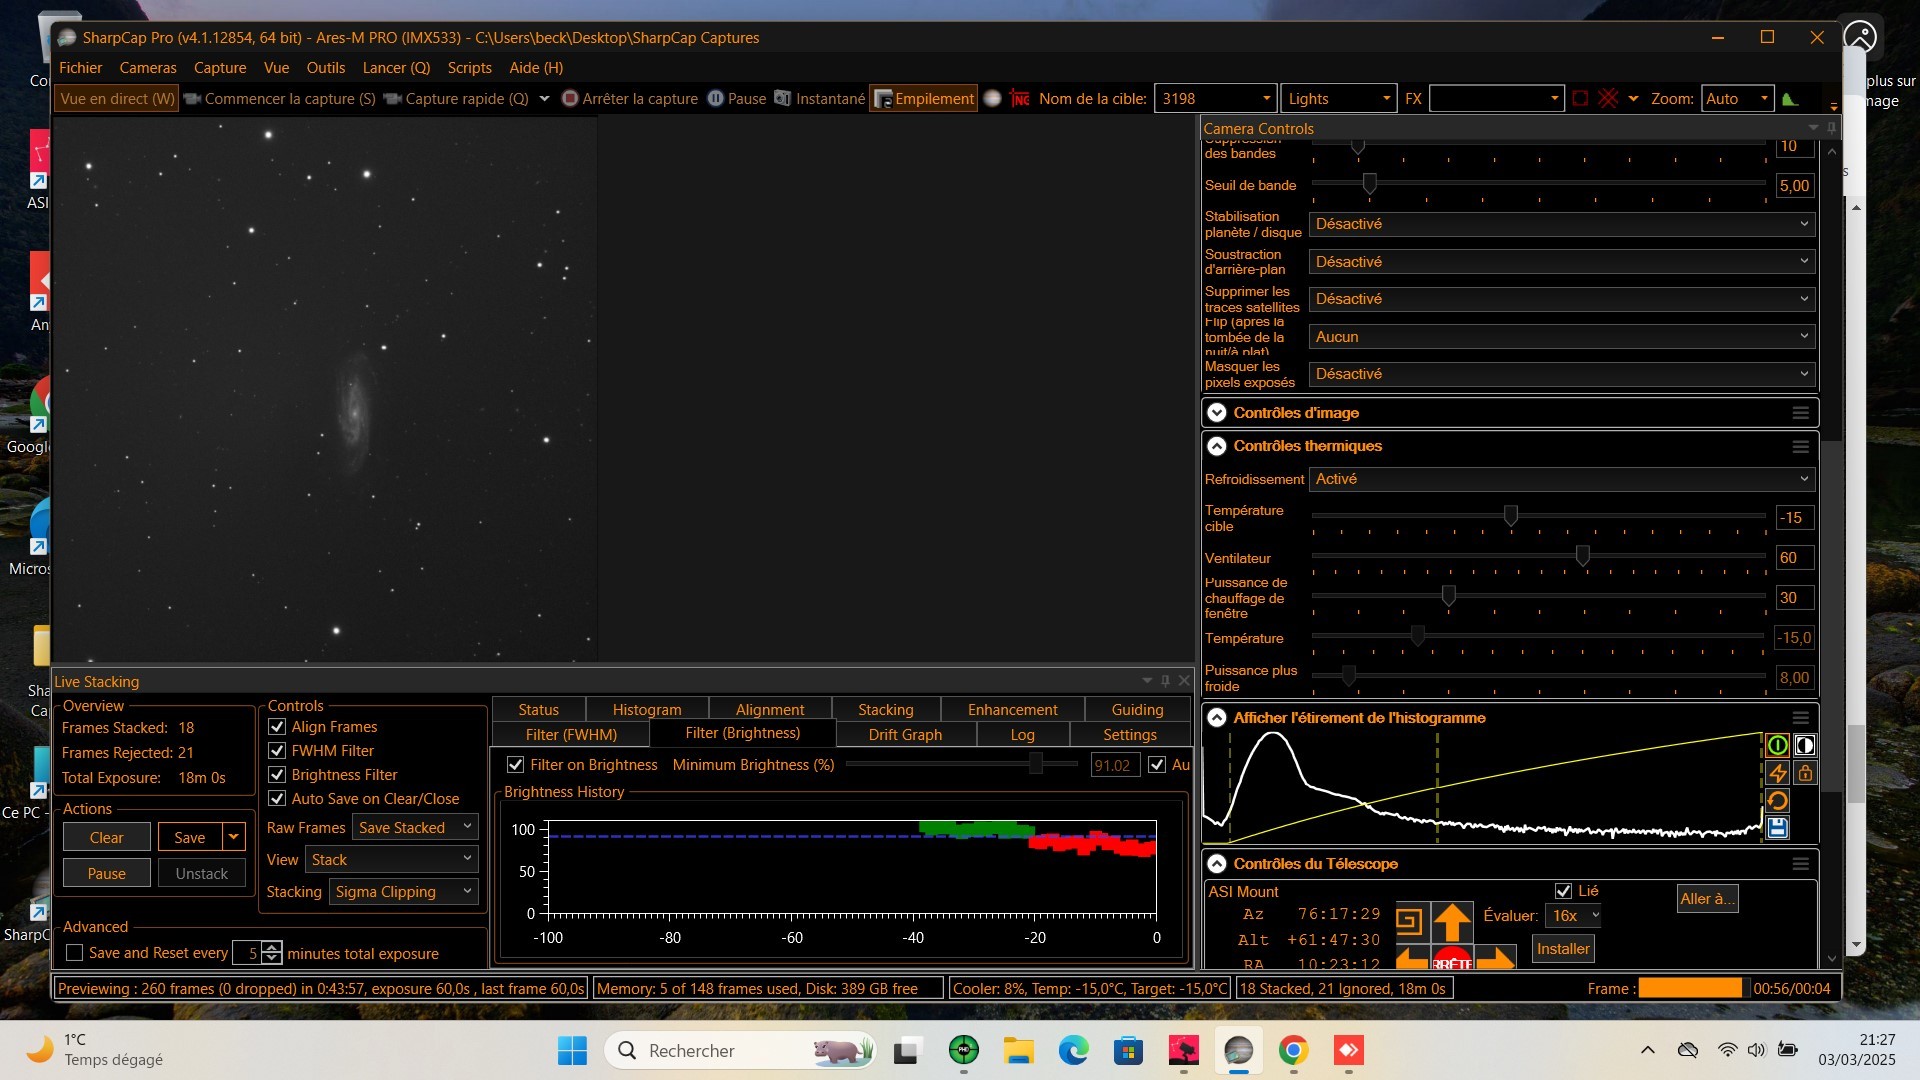Click the red INC toolbar icon

[x=1020, y=98]
